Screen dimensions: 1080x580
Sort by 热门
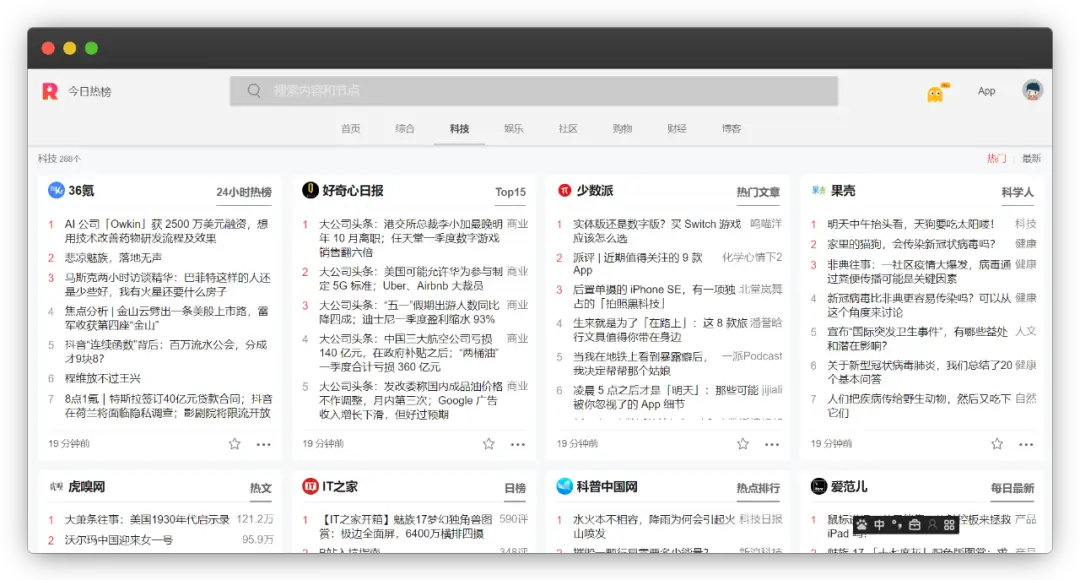tap(996, 158)
